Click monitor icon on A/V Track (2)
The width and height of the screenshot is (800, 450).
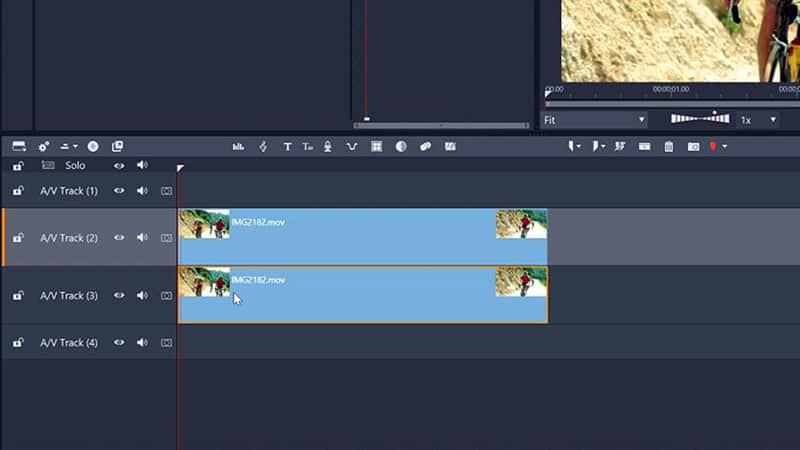click(x=167, y=238)
